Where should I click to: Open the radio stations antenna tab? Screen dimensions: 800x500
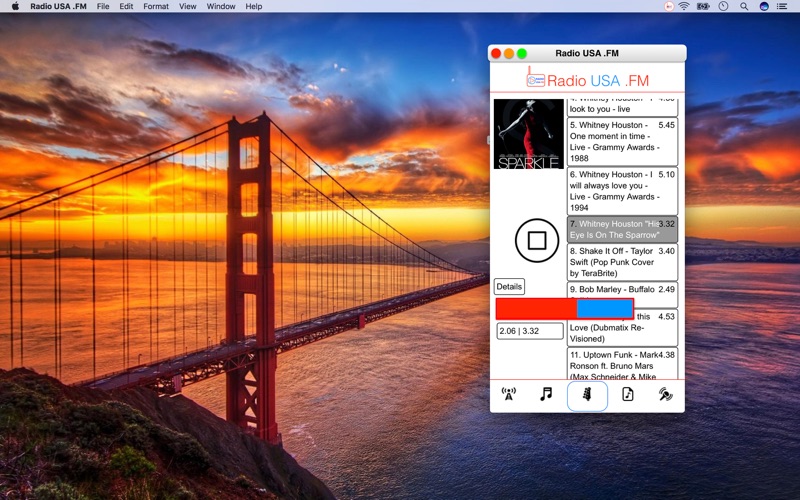point(508,394)
